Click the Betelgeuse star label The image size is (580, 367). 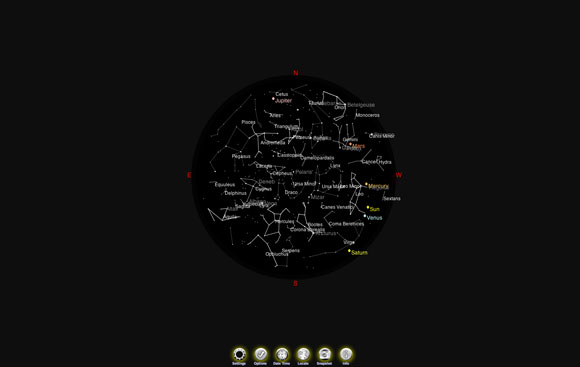(x=361, y=105)
